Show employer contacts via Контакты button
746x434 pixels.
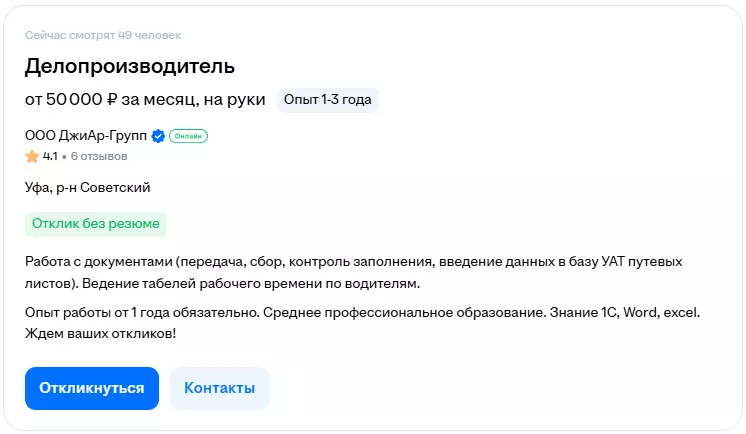coord(219,388)
